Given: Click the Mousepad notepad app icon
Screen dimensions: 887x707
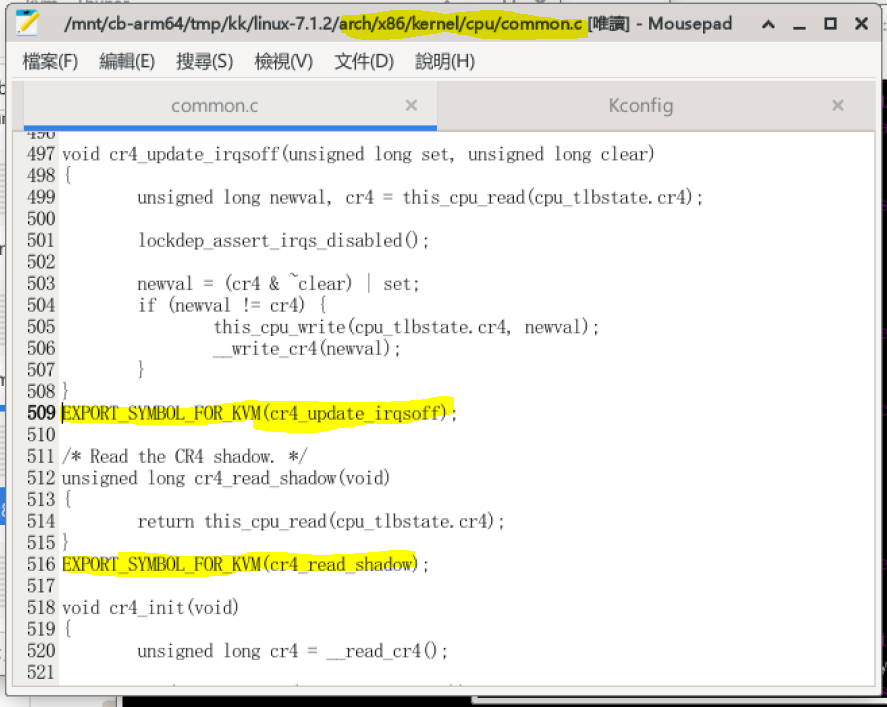Looking at the screenshot, I should pyautogui.click(x=27, y=23).
